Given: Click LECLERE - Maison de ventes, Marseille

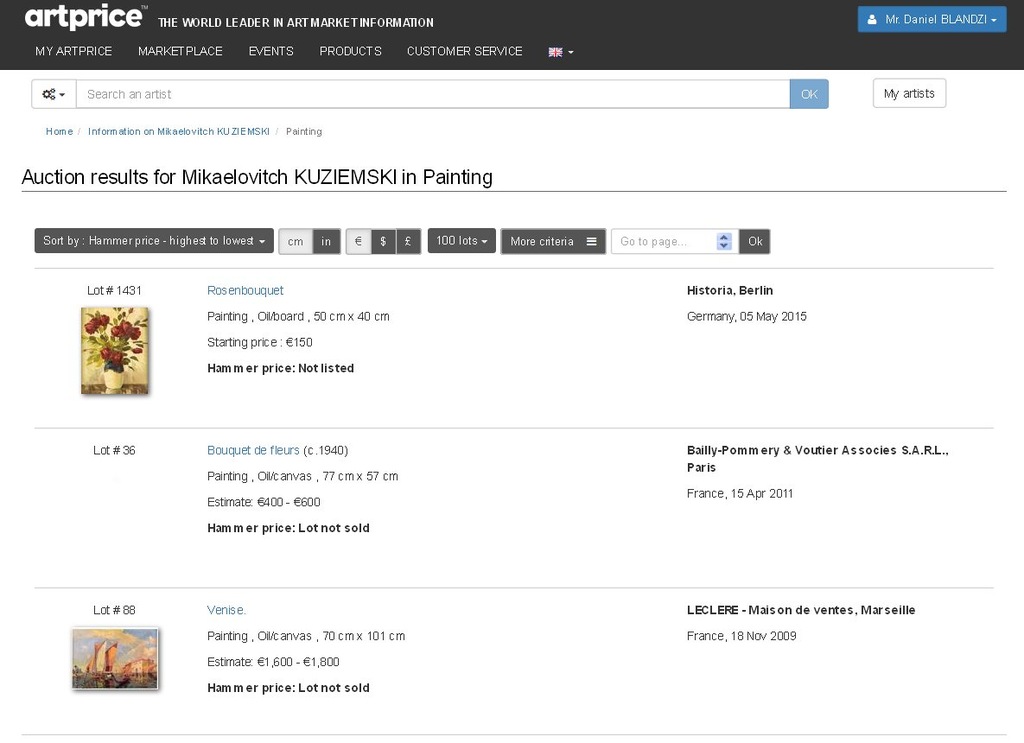Looking at the screenshot, I should 801,610.
